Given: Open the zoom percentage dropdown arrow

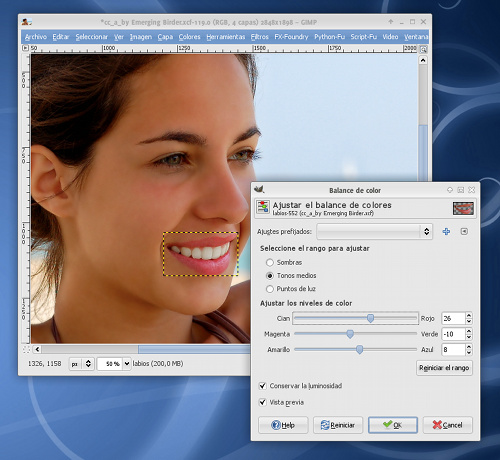Looking at the screenshot, I should click(x=127, y=364).
